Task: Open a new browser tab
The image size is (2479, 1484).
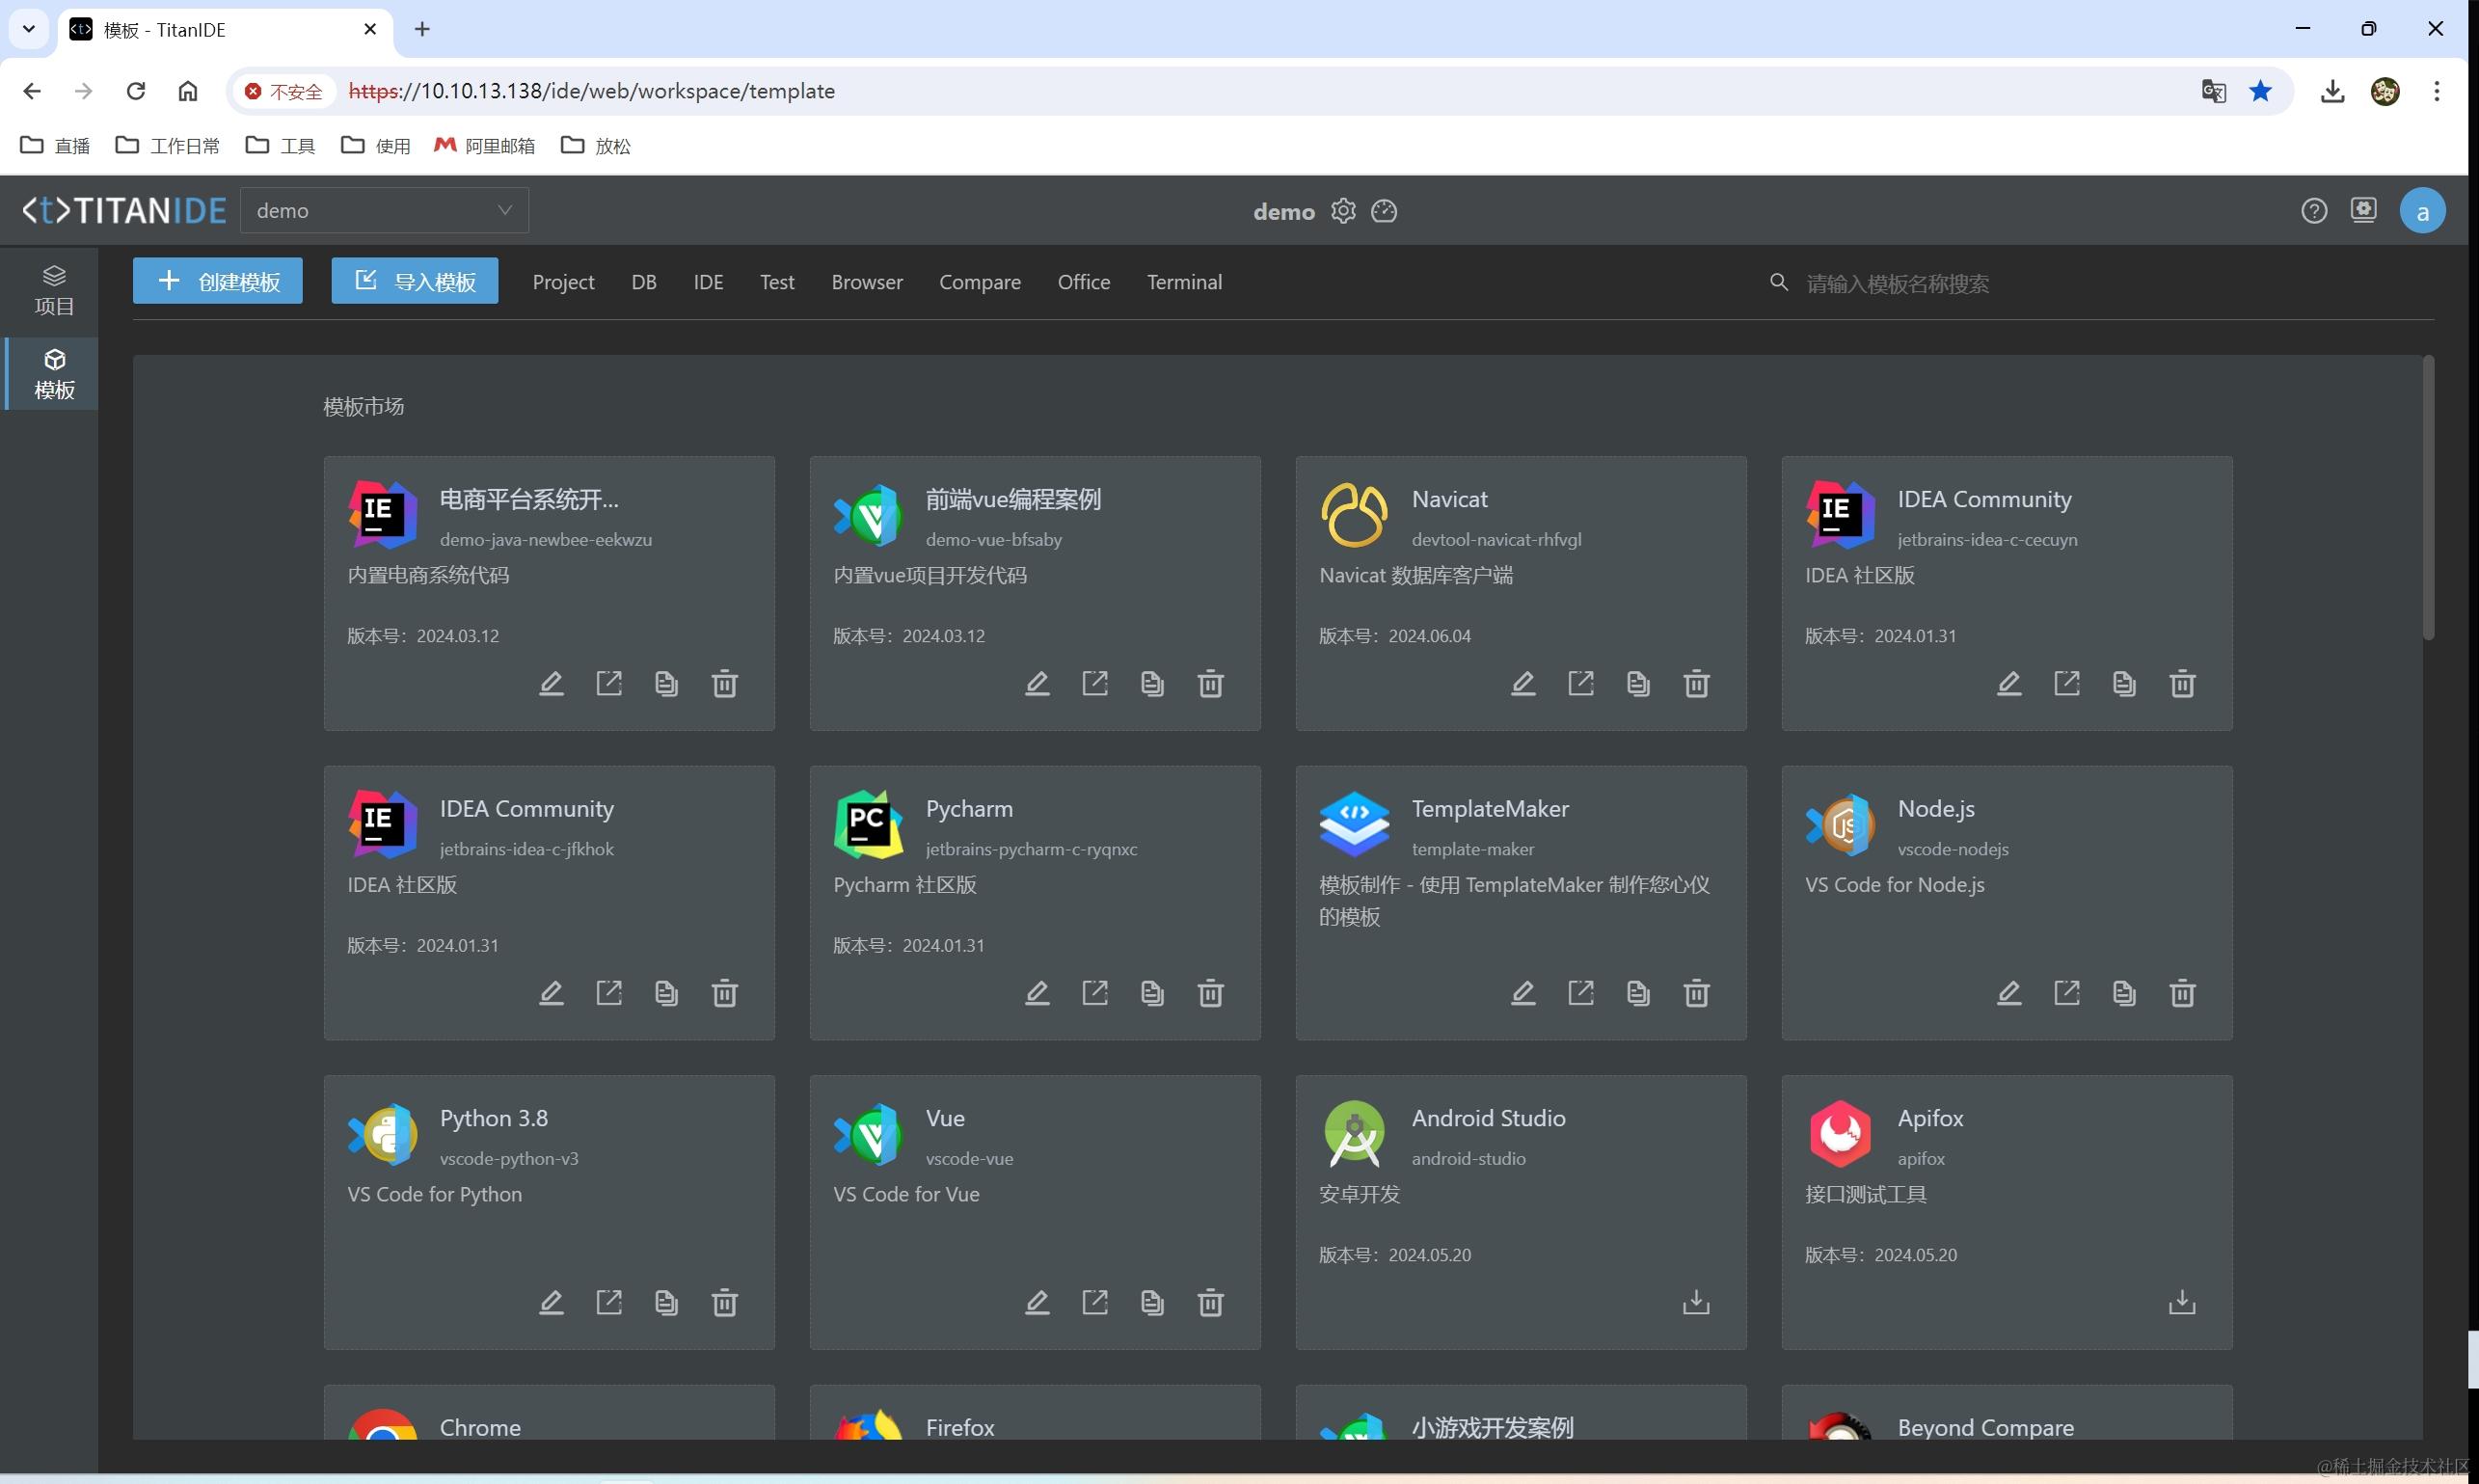Action: 422,29
